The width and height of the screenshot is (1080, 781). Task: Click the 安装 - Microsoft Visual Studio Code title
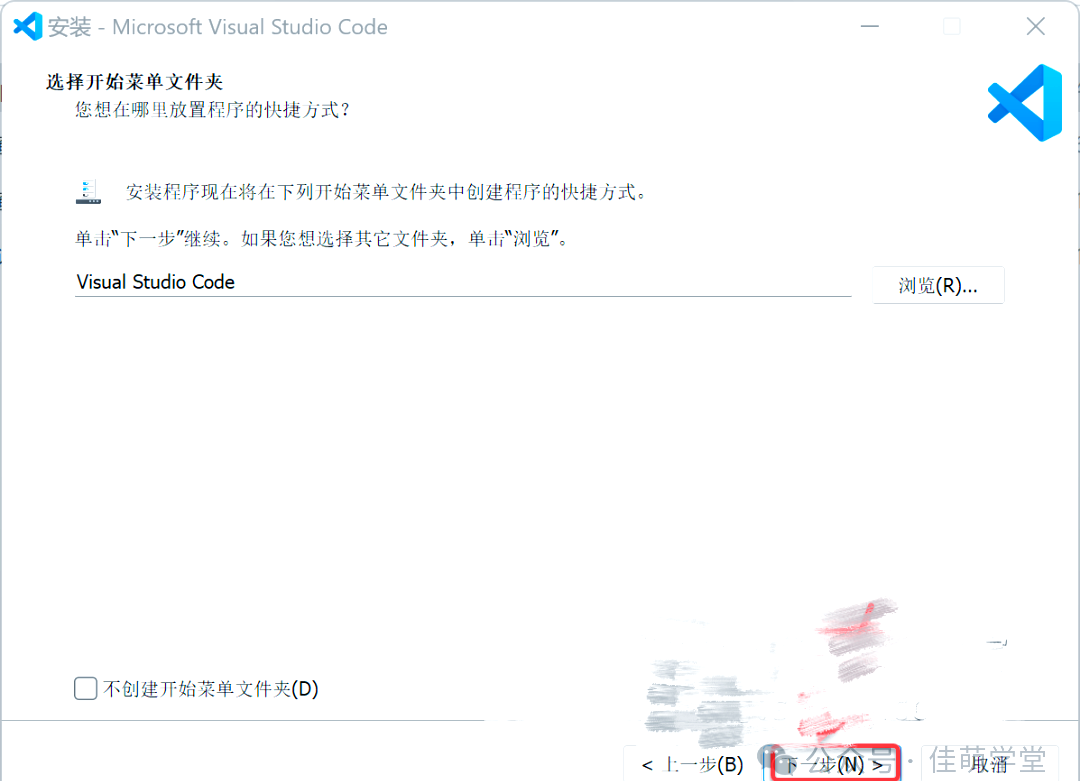click(218, 27)
